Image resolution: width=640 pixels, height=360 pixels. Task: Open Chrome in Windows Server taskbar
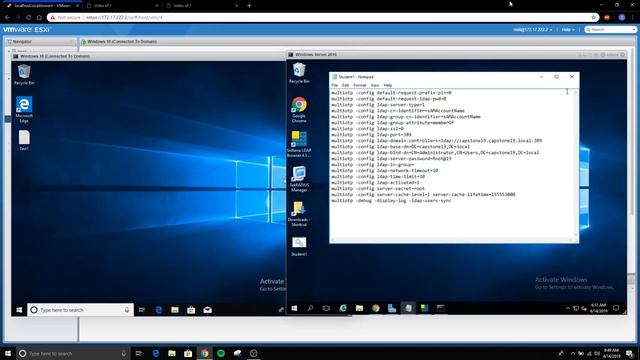pyautogui.click(x=376, y=308)
